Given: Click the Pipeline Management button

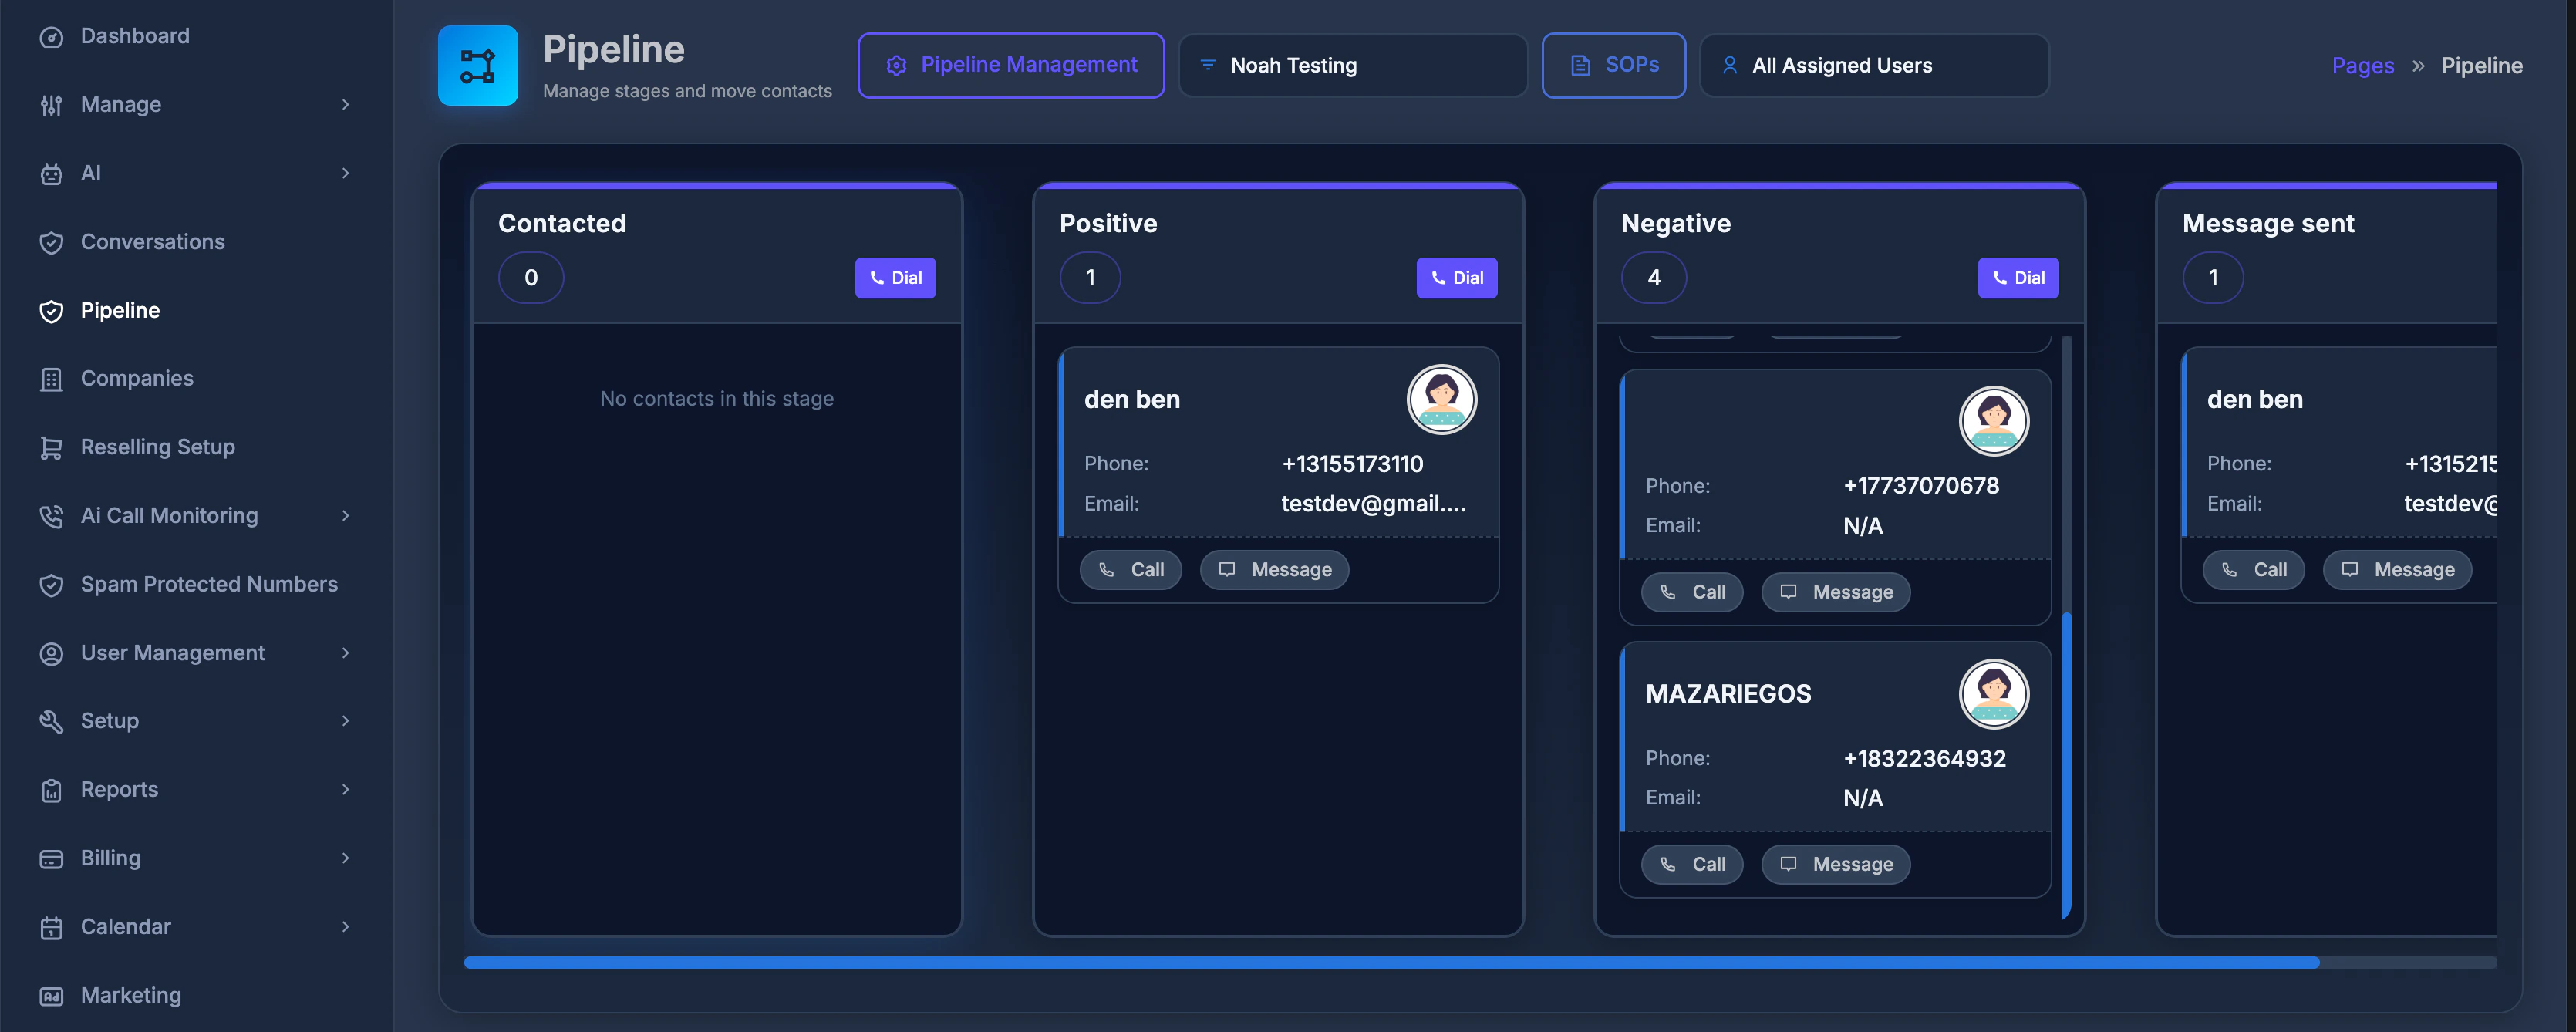Looking at the screenshot, I should point(1010,66).
